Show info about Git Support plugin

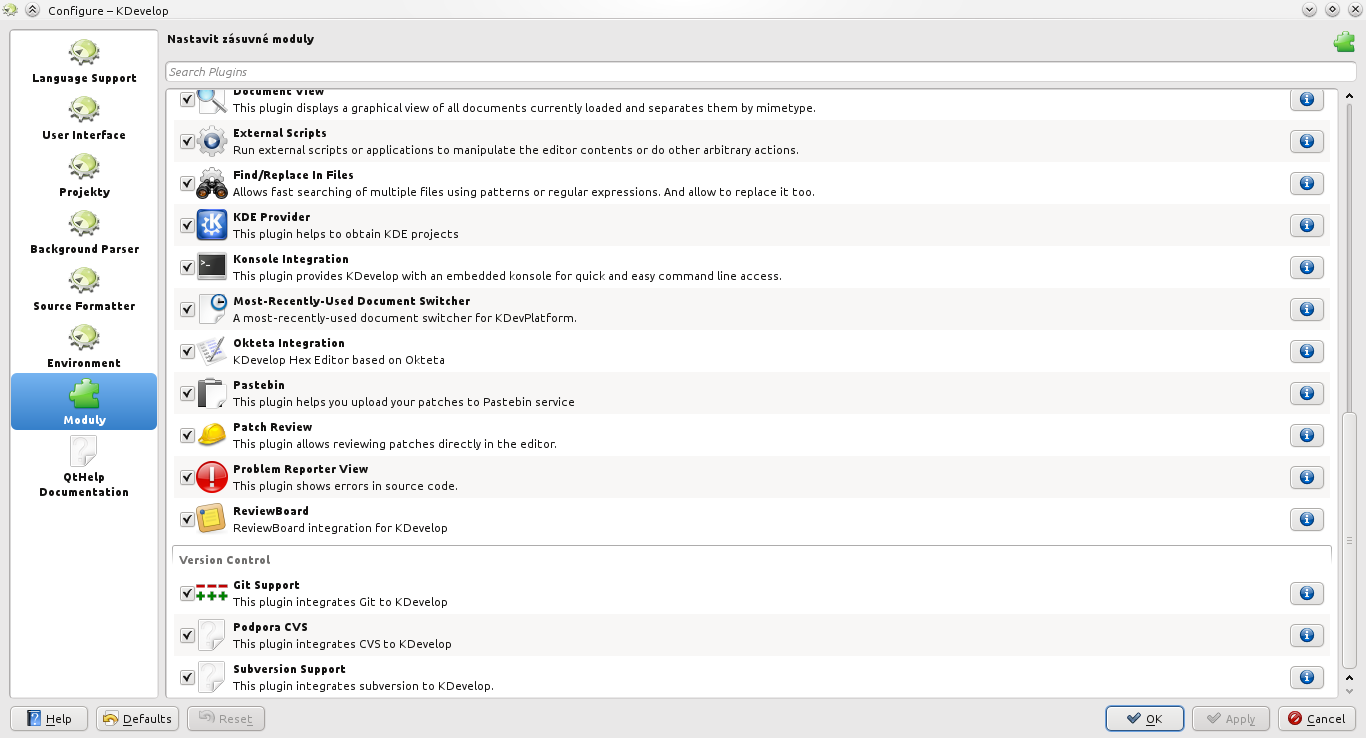coord(1306,593)
